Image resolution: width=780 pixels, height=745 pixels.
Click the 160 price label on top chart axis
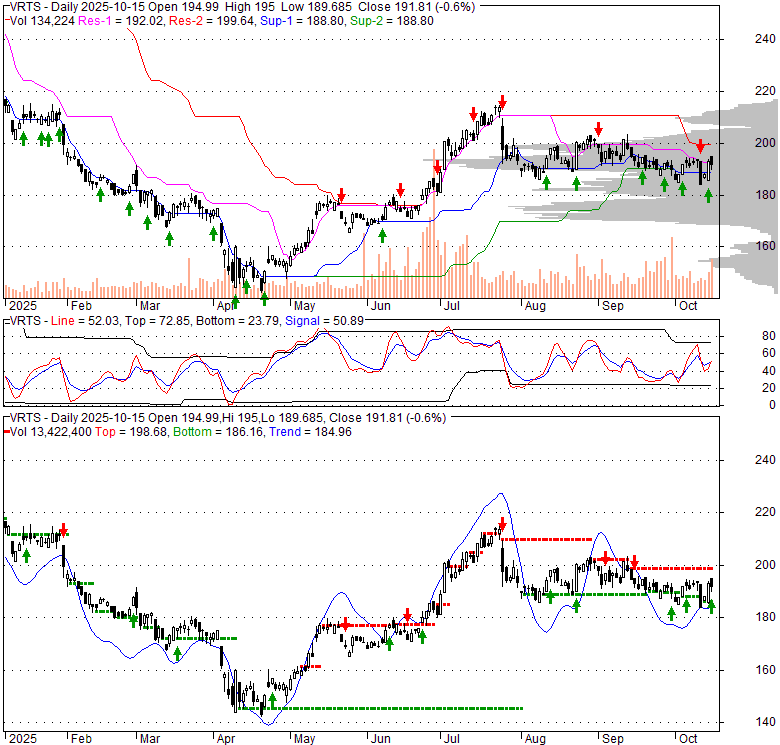[765, 246]
